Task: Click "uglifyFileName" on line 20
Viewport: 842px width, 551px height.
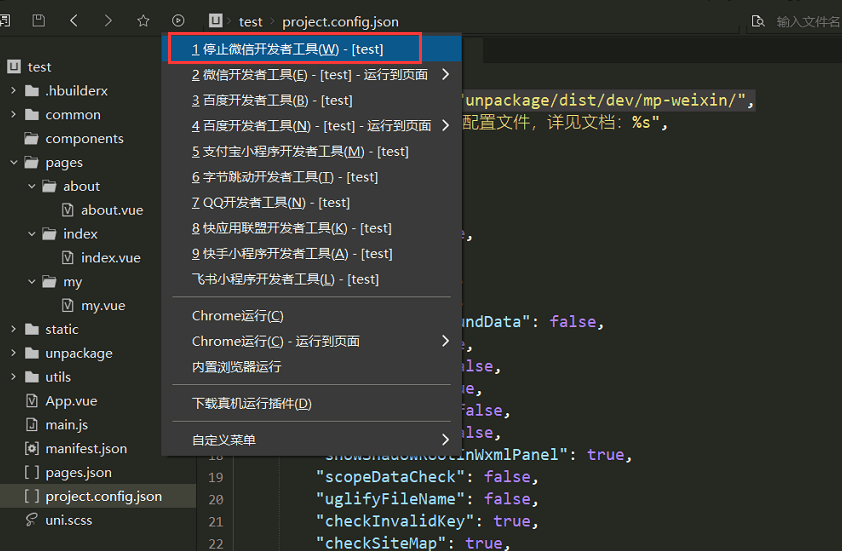Action: click(390, 499)
